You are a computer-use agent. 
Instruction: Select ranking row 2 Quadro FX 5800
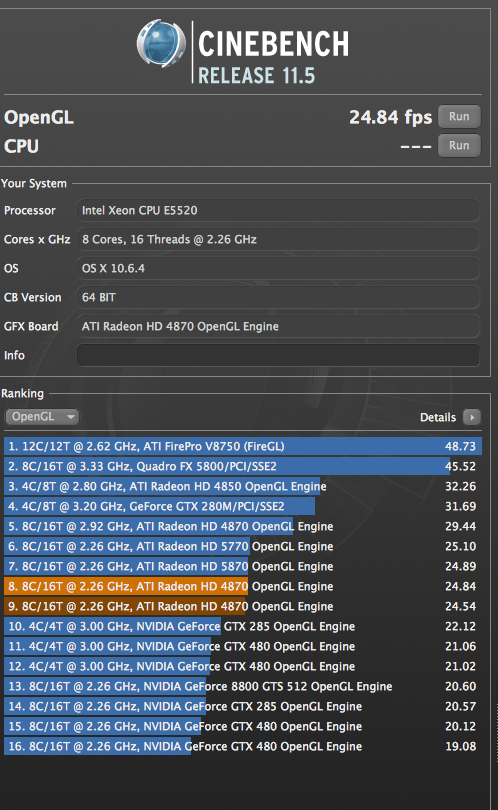pyautogui.click(x=243, y=466)
